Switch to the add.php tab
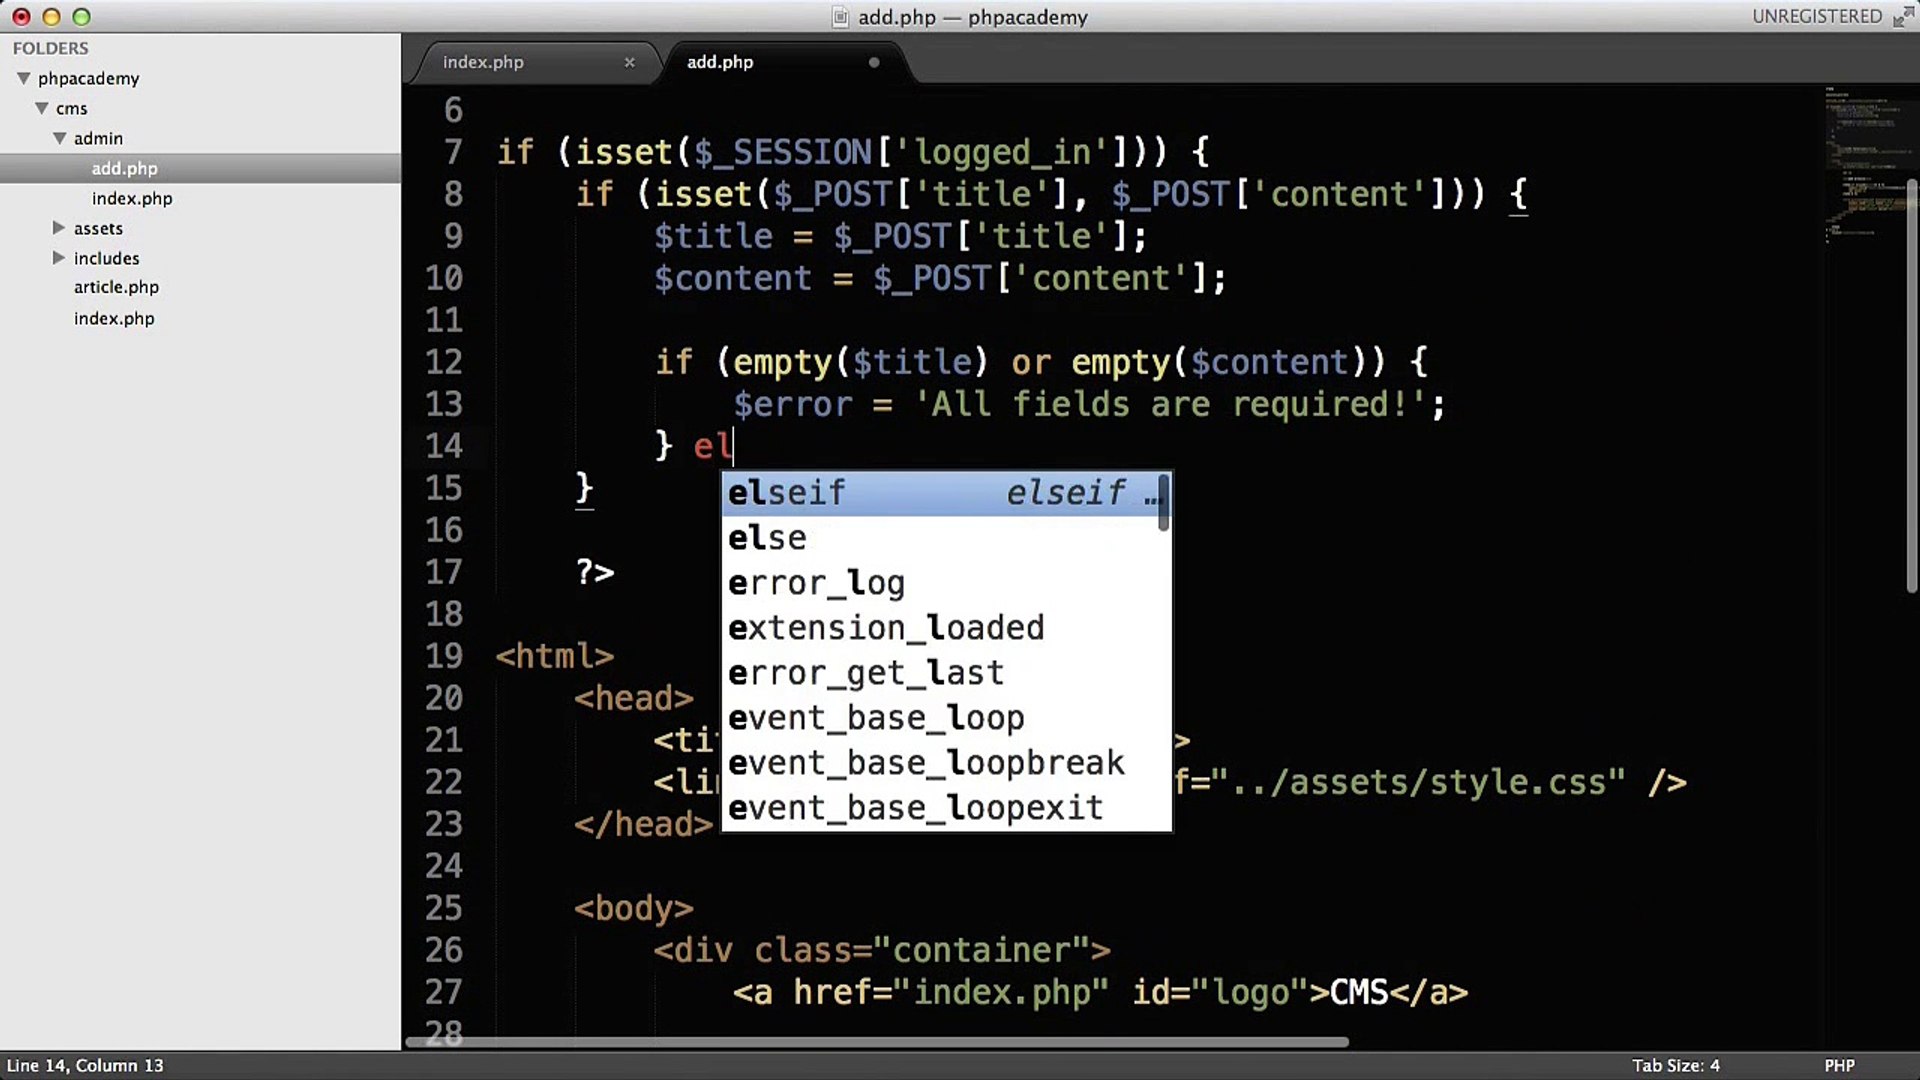This screenshot has width=1920, height=1080. point(720,62)
